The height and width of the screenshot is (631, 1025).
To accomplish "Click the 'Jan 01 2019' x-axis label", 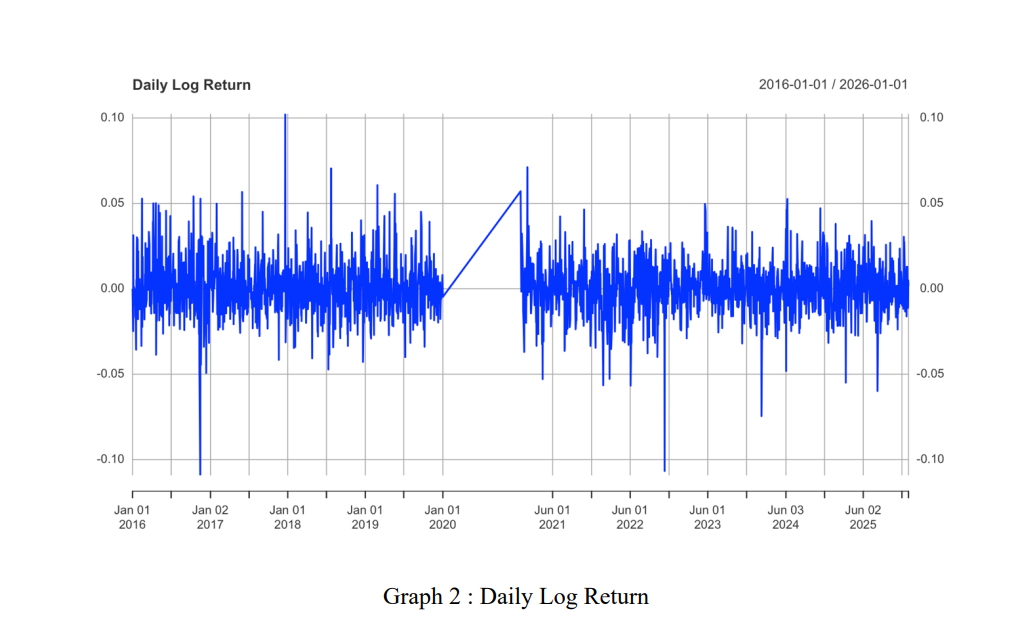I will [x=365, y=517].
